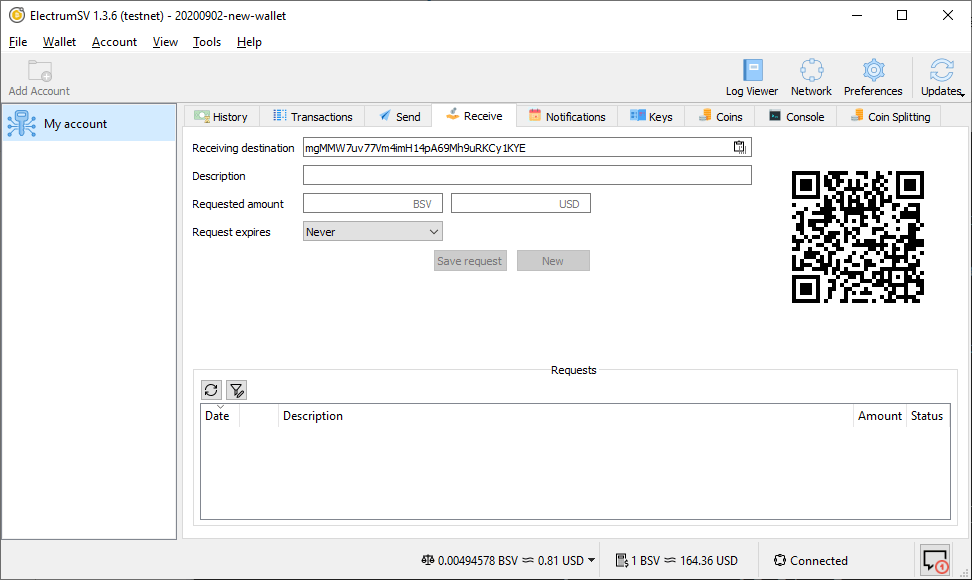Open the Tools menu
The image size is (972, 580).
207,42
